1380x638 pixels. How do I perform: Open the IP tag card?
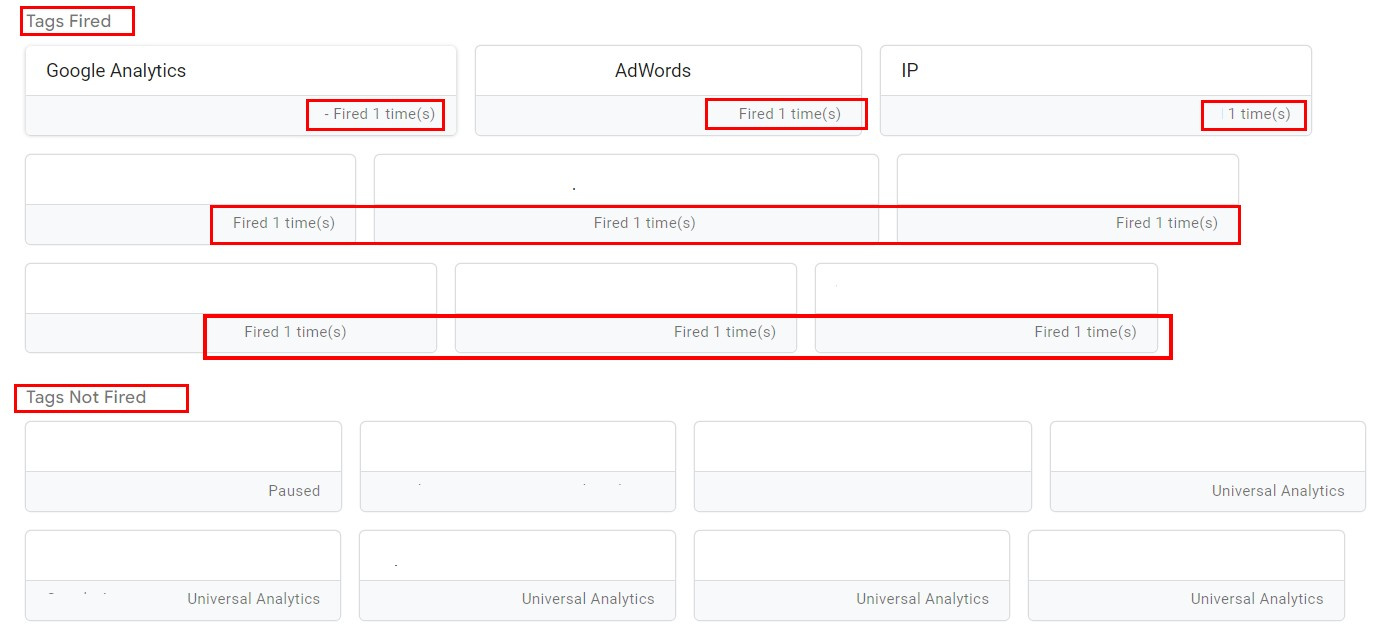point(1095,70)
